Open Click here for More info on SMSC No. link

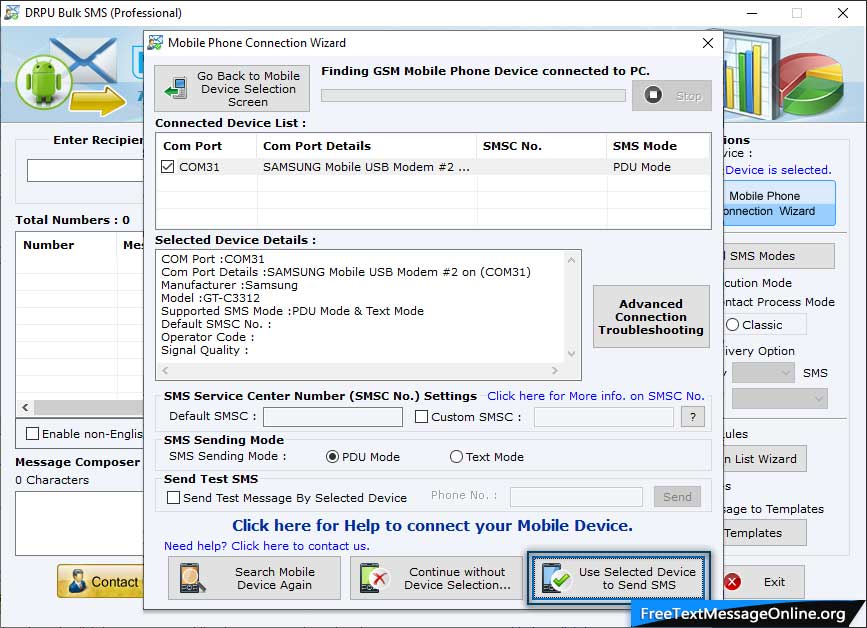coord(596,396)
